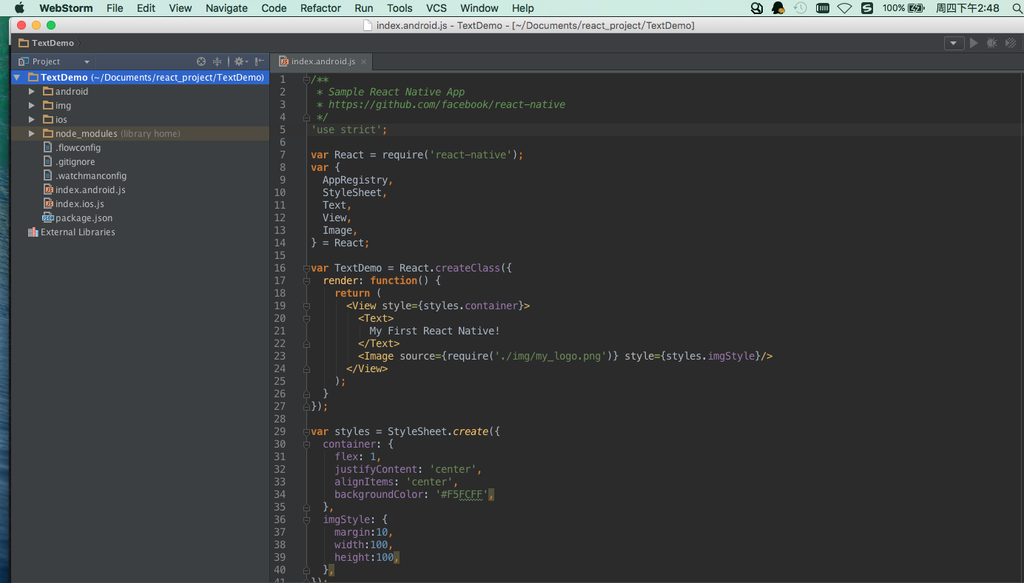Click '#F5FCFF' color value in code
Viewport: 1024px width, 583px height.
point(462,494)
